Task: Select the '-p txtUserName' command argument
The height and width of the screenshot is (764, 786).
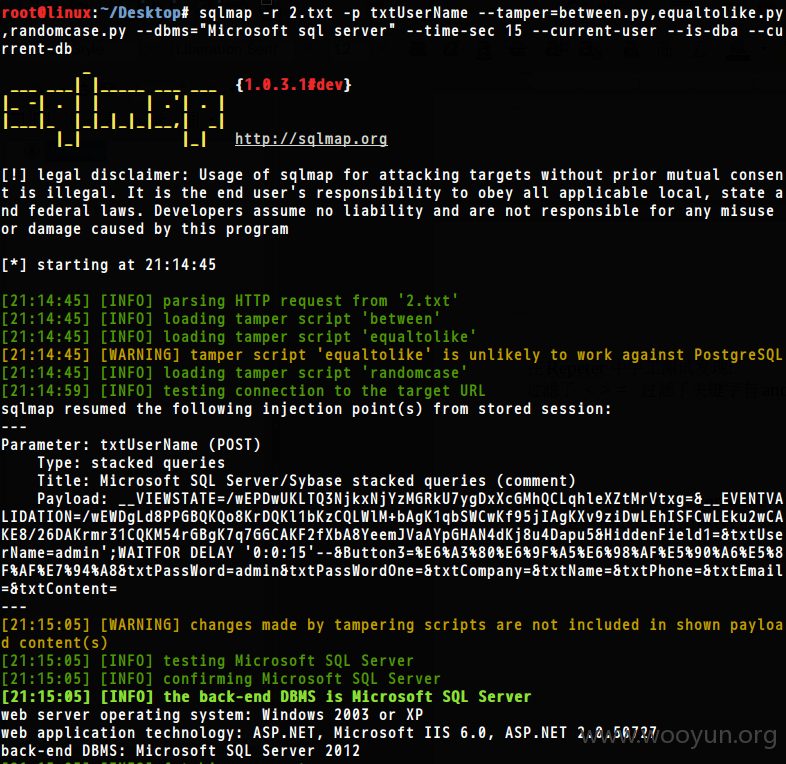Action: [406, 13]
